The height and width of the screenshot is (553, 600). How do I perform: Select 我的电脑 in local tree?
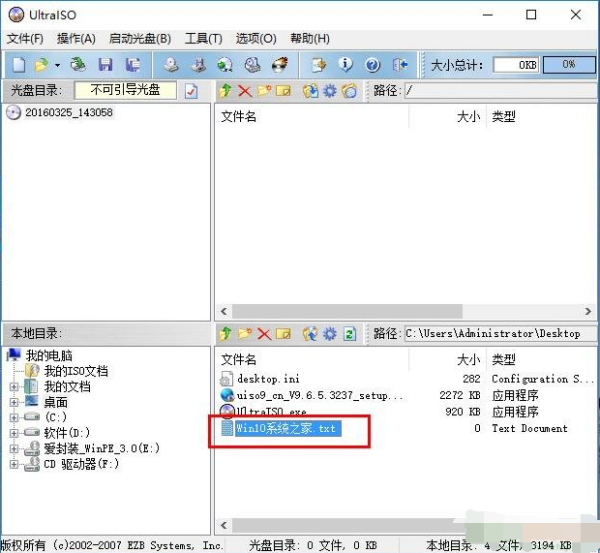coord(49,356)
